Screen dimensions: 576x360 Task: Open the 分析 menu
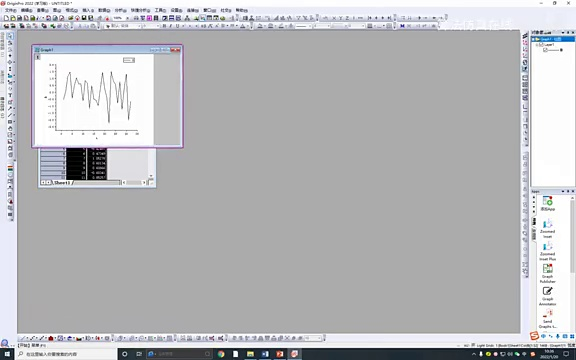pos(120,10)
